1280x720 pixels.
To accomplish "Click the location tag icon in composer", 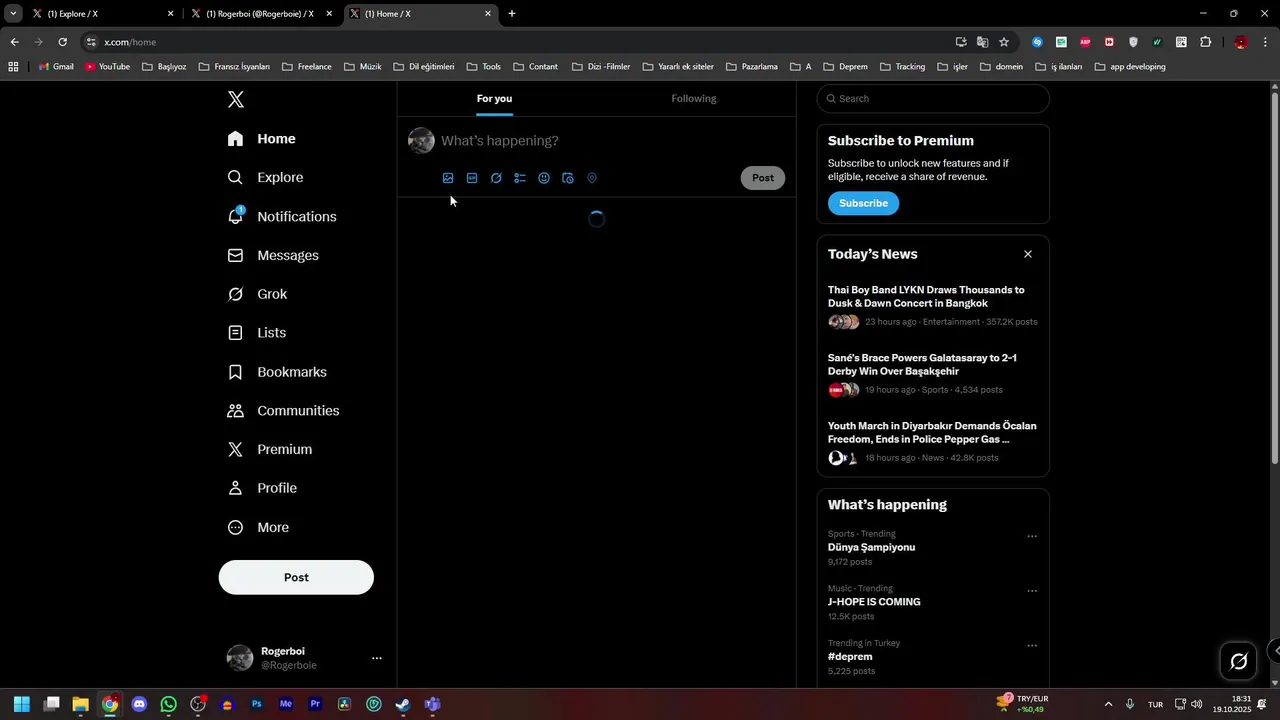I will pos(592,178).
